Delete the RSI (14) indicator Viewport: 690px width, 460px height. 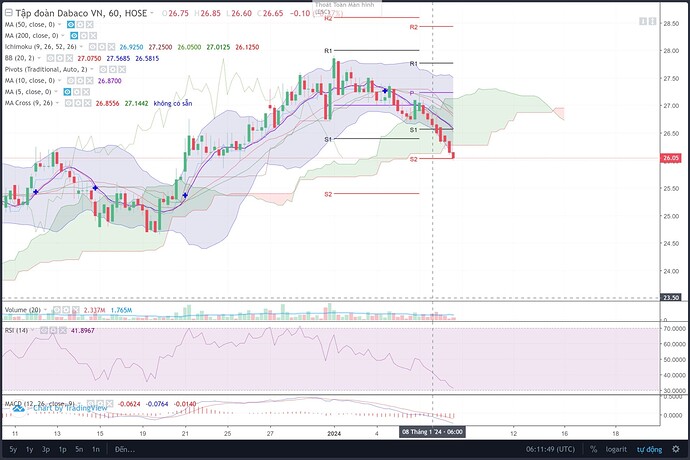click(x=62, y=330)
